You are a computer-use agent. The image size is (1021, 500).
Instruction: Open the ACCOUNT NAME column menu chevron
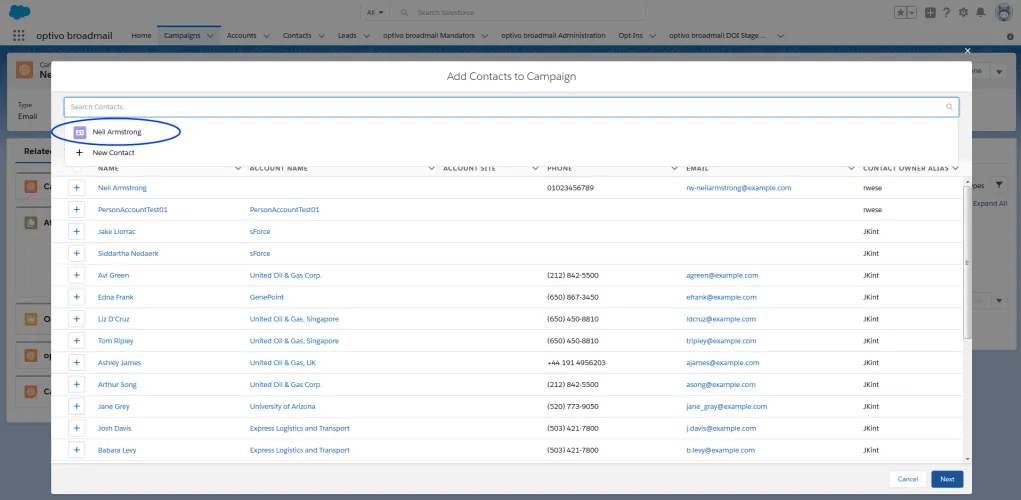[x=431, y=168]
